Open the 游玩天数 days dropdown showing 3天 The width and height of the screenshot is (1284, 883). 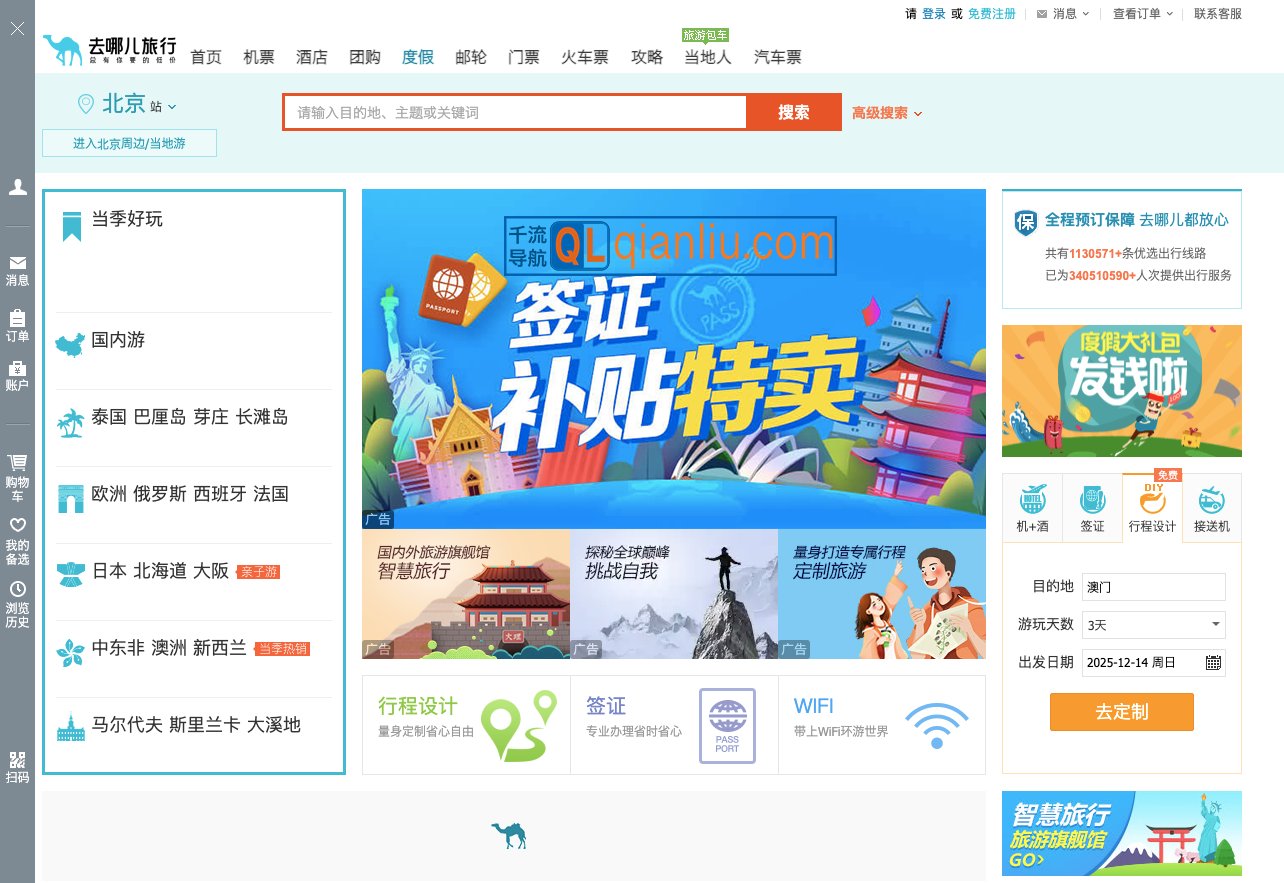tap(1153, 624)
